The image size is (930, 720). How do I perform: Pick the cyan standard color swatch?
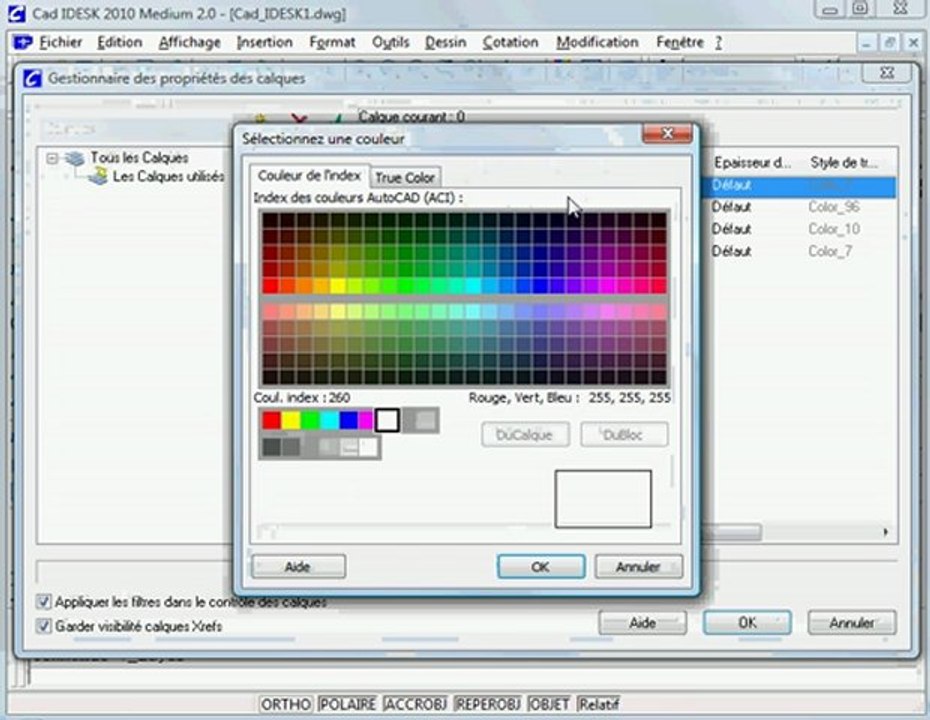coord(329,420)
